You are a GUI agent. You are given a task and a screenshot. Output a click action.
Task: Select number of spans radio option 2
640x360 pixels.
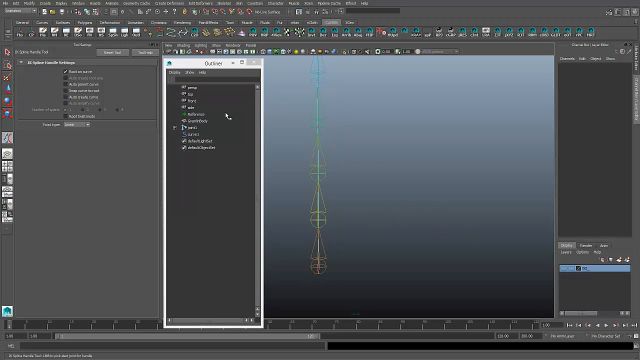83,110
